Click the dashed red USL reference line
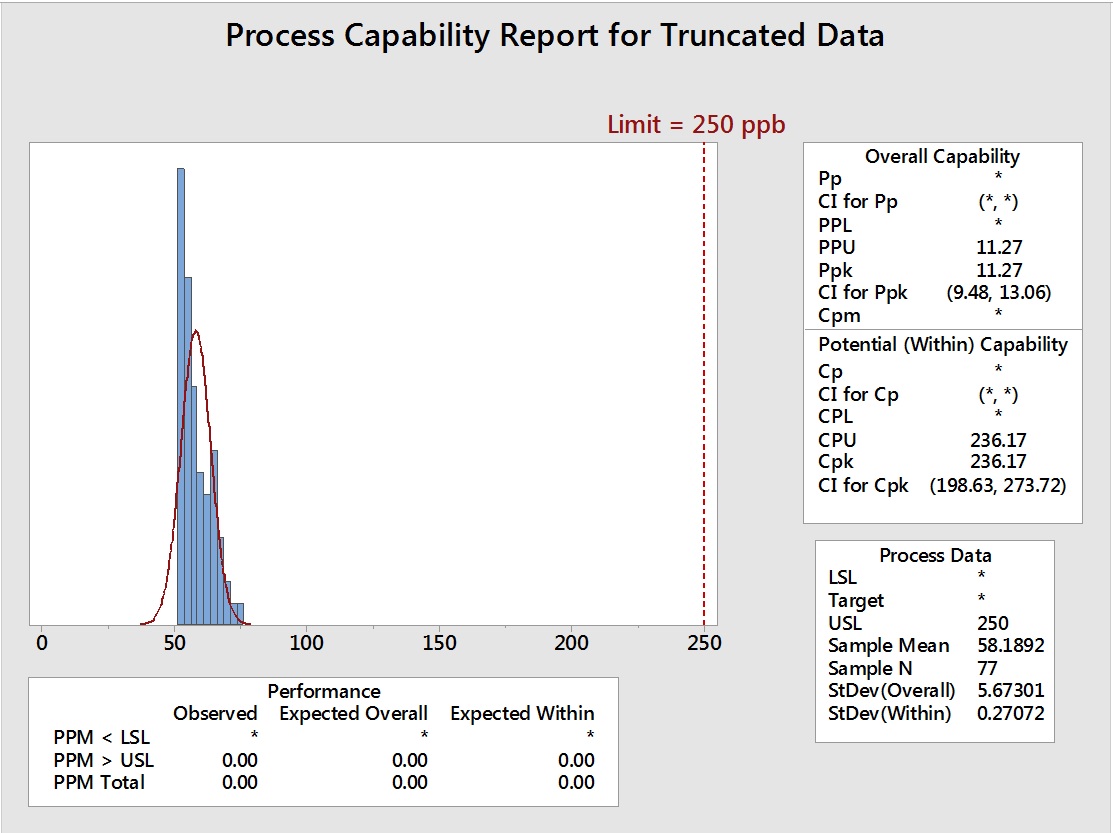Screen dimensions: 1113x833 [704, 400]
